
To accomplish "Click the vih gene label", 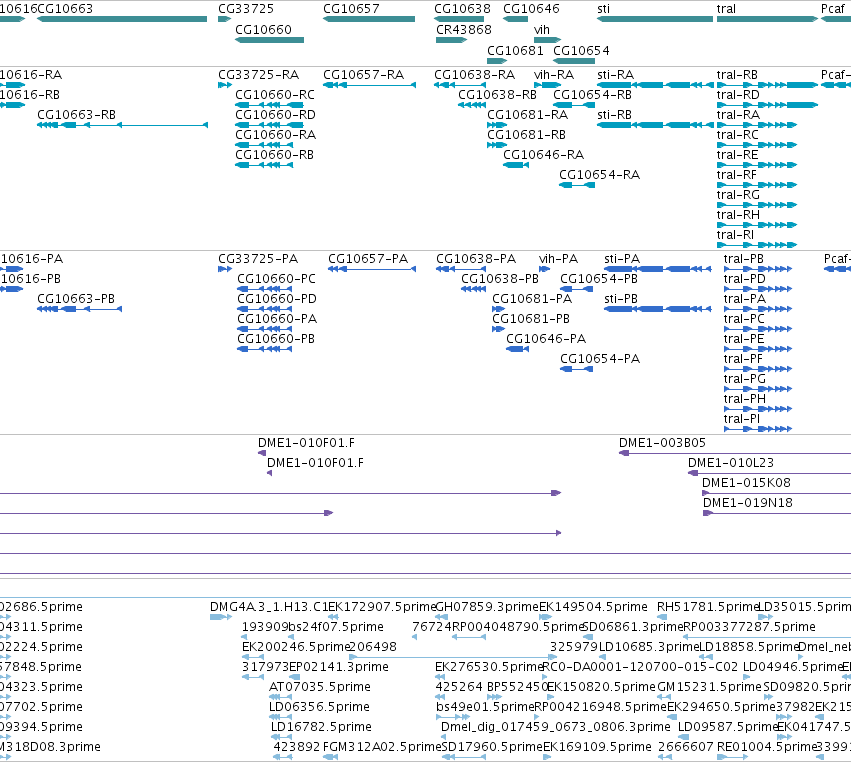I will 542,30.
